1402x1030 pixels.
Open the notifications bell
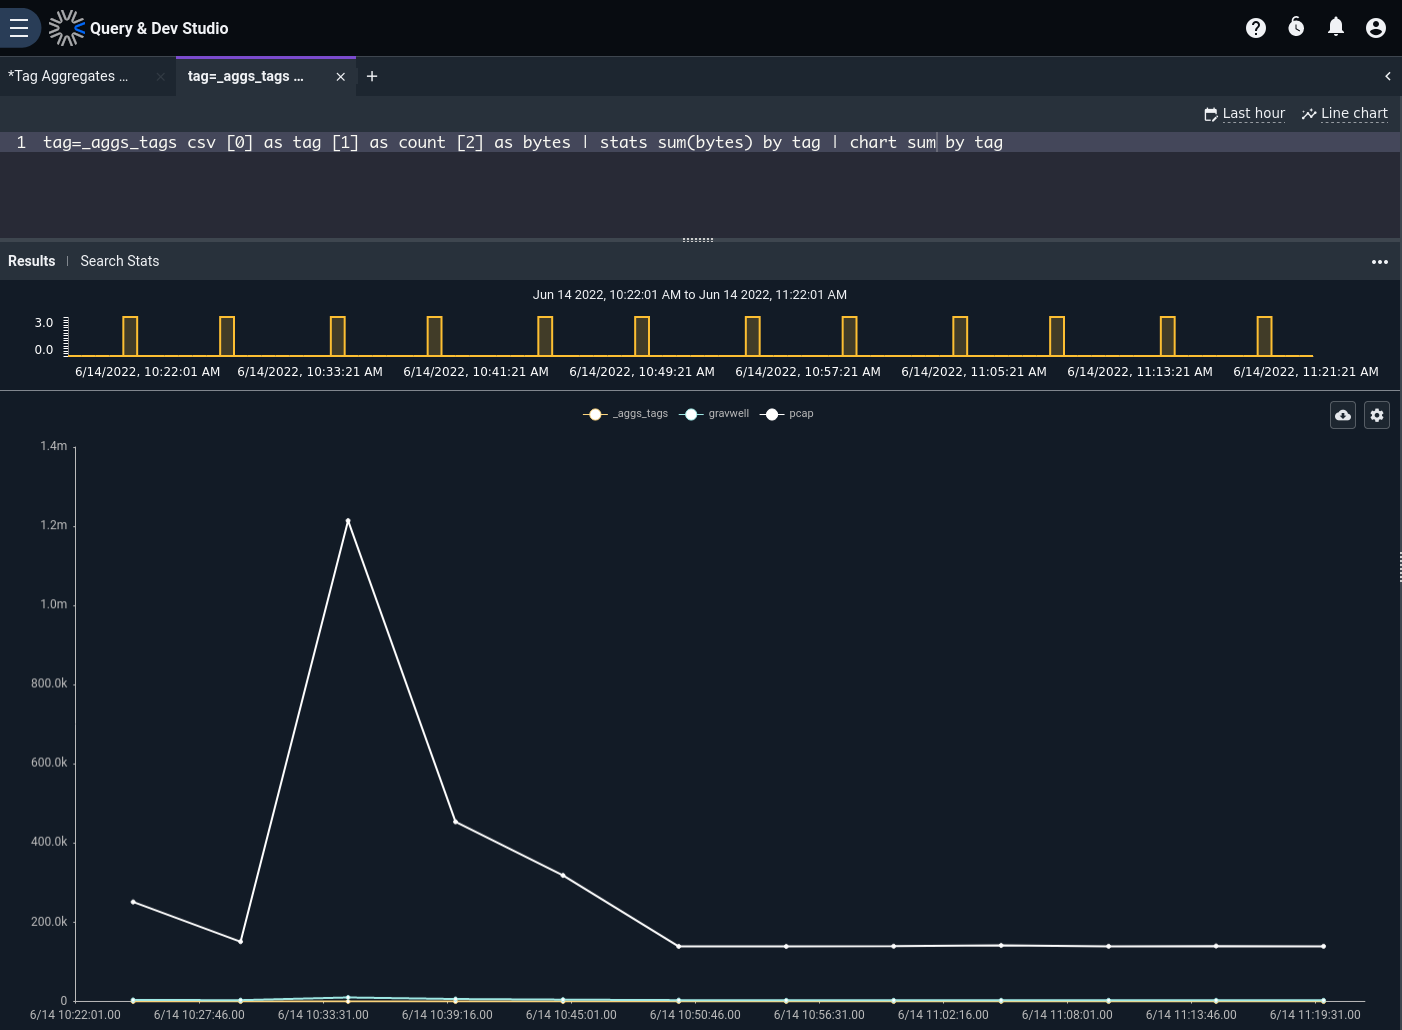tap(1336, 27)
